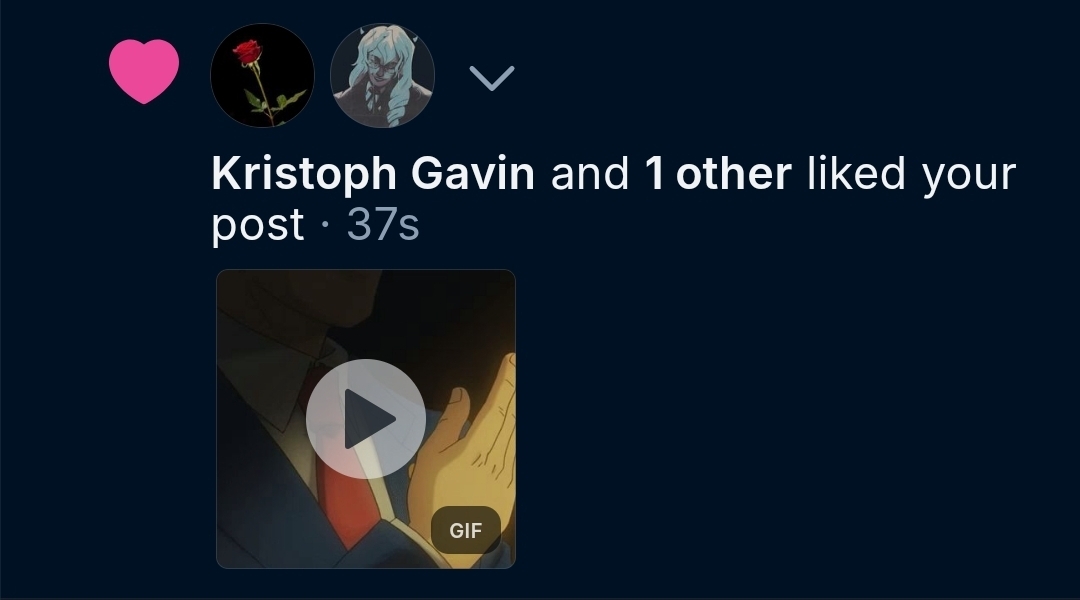Open Kristoph Gavin's profile from the name
This screenshot has height=600, width=1080.
click(x=373, y=173)
